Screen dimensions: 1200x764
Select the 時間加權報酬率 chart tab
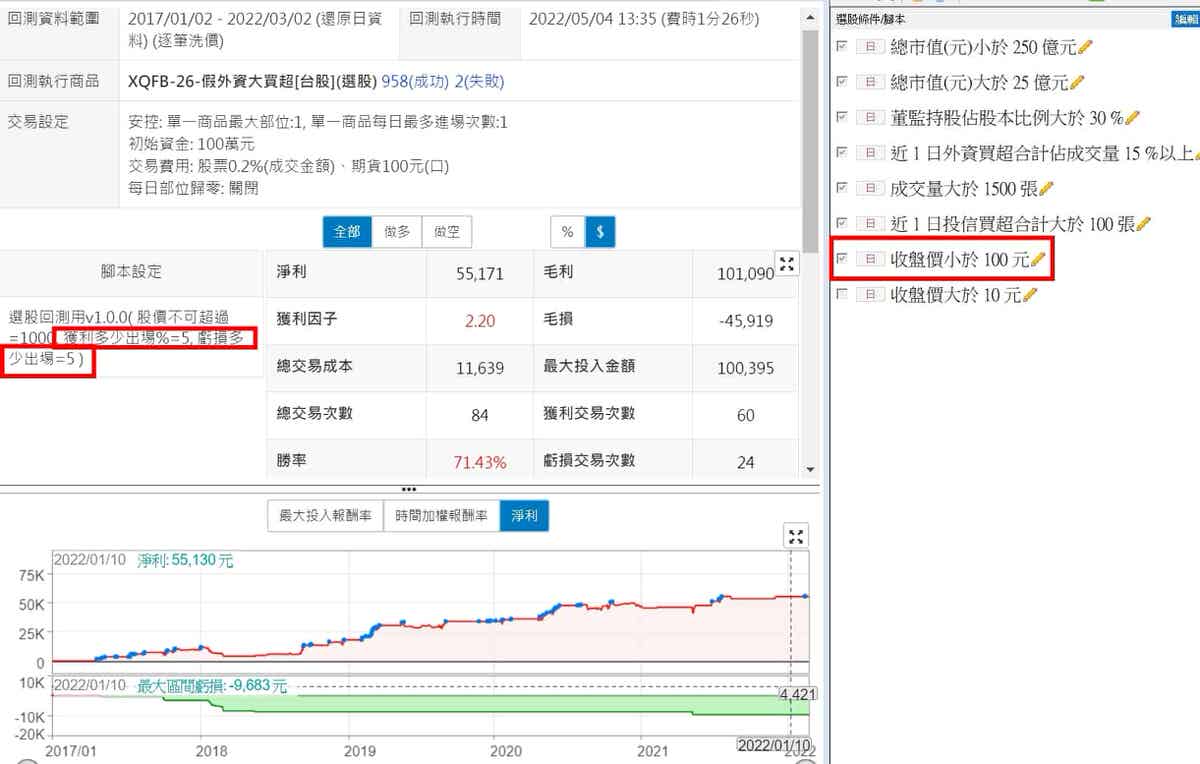click(441, 516)
